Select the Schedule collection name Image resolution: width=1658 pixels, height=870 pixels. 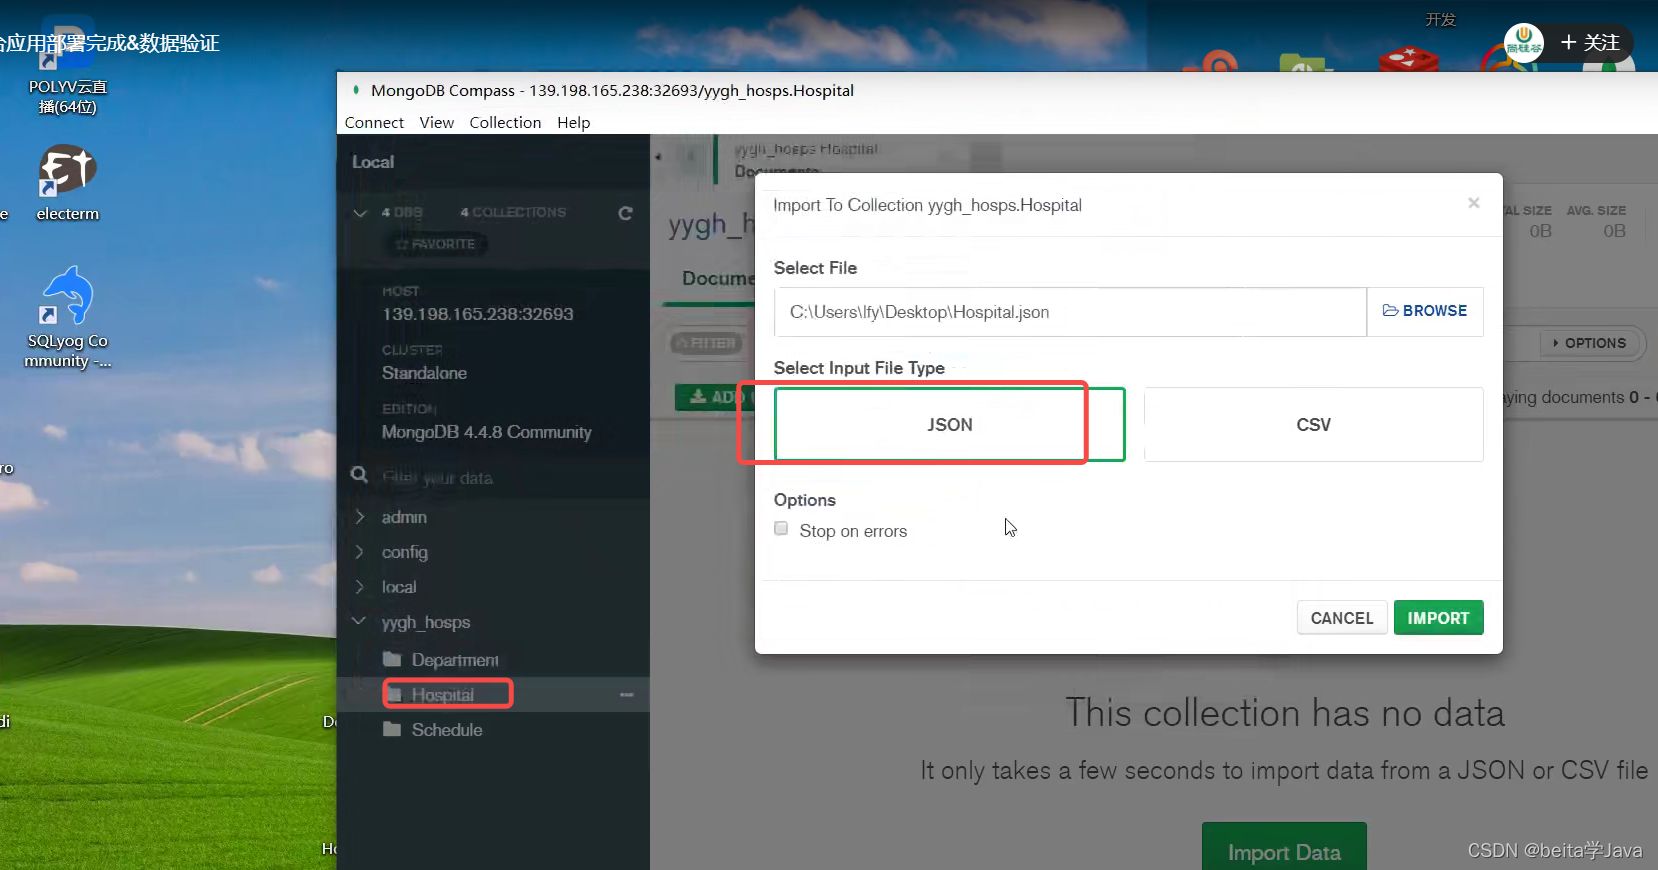[447, 730]
